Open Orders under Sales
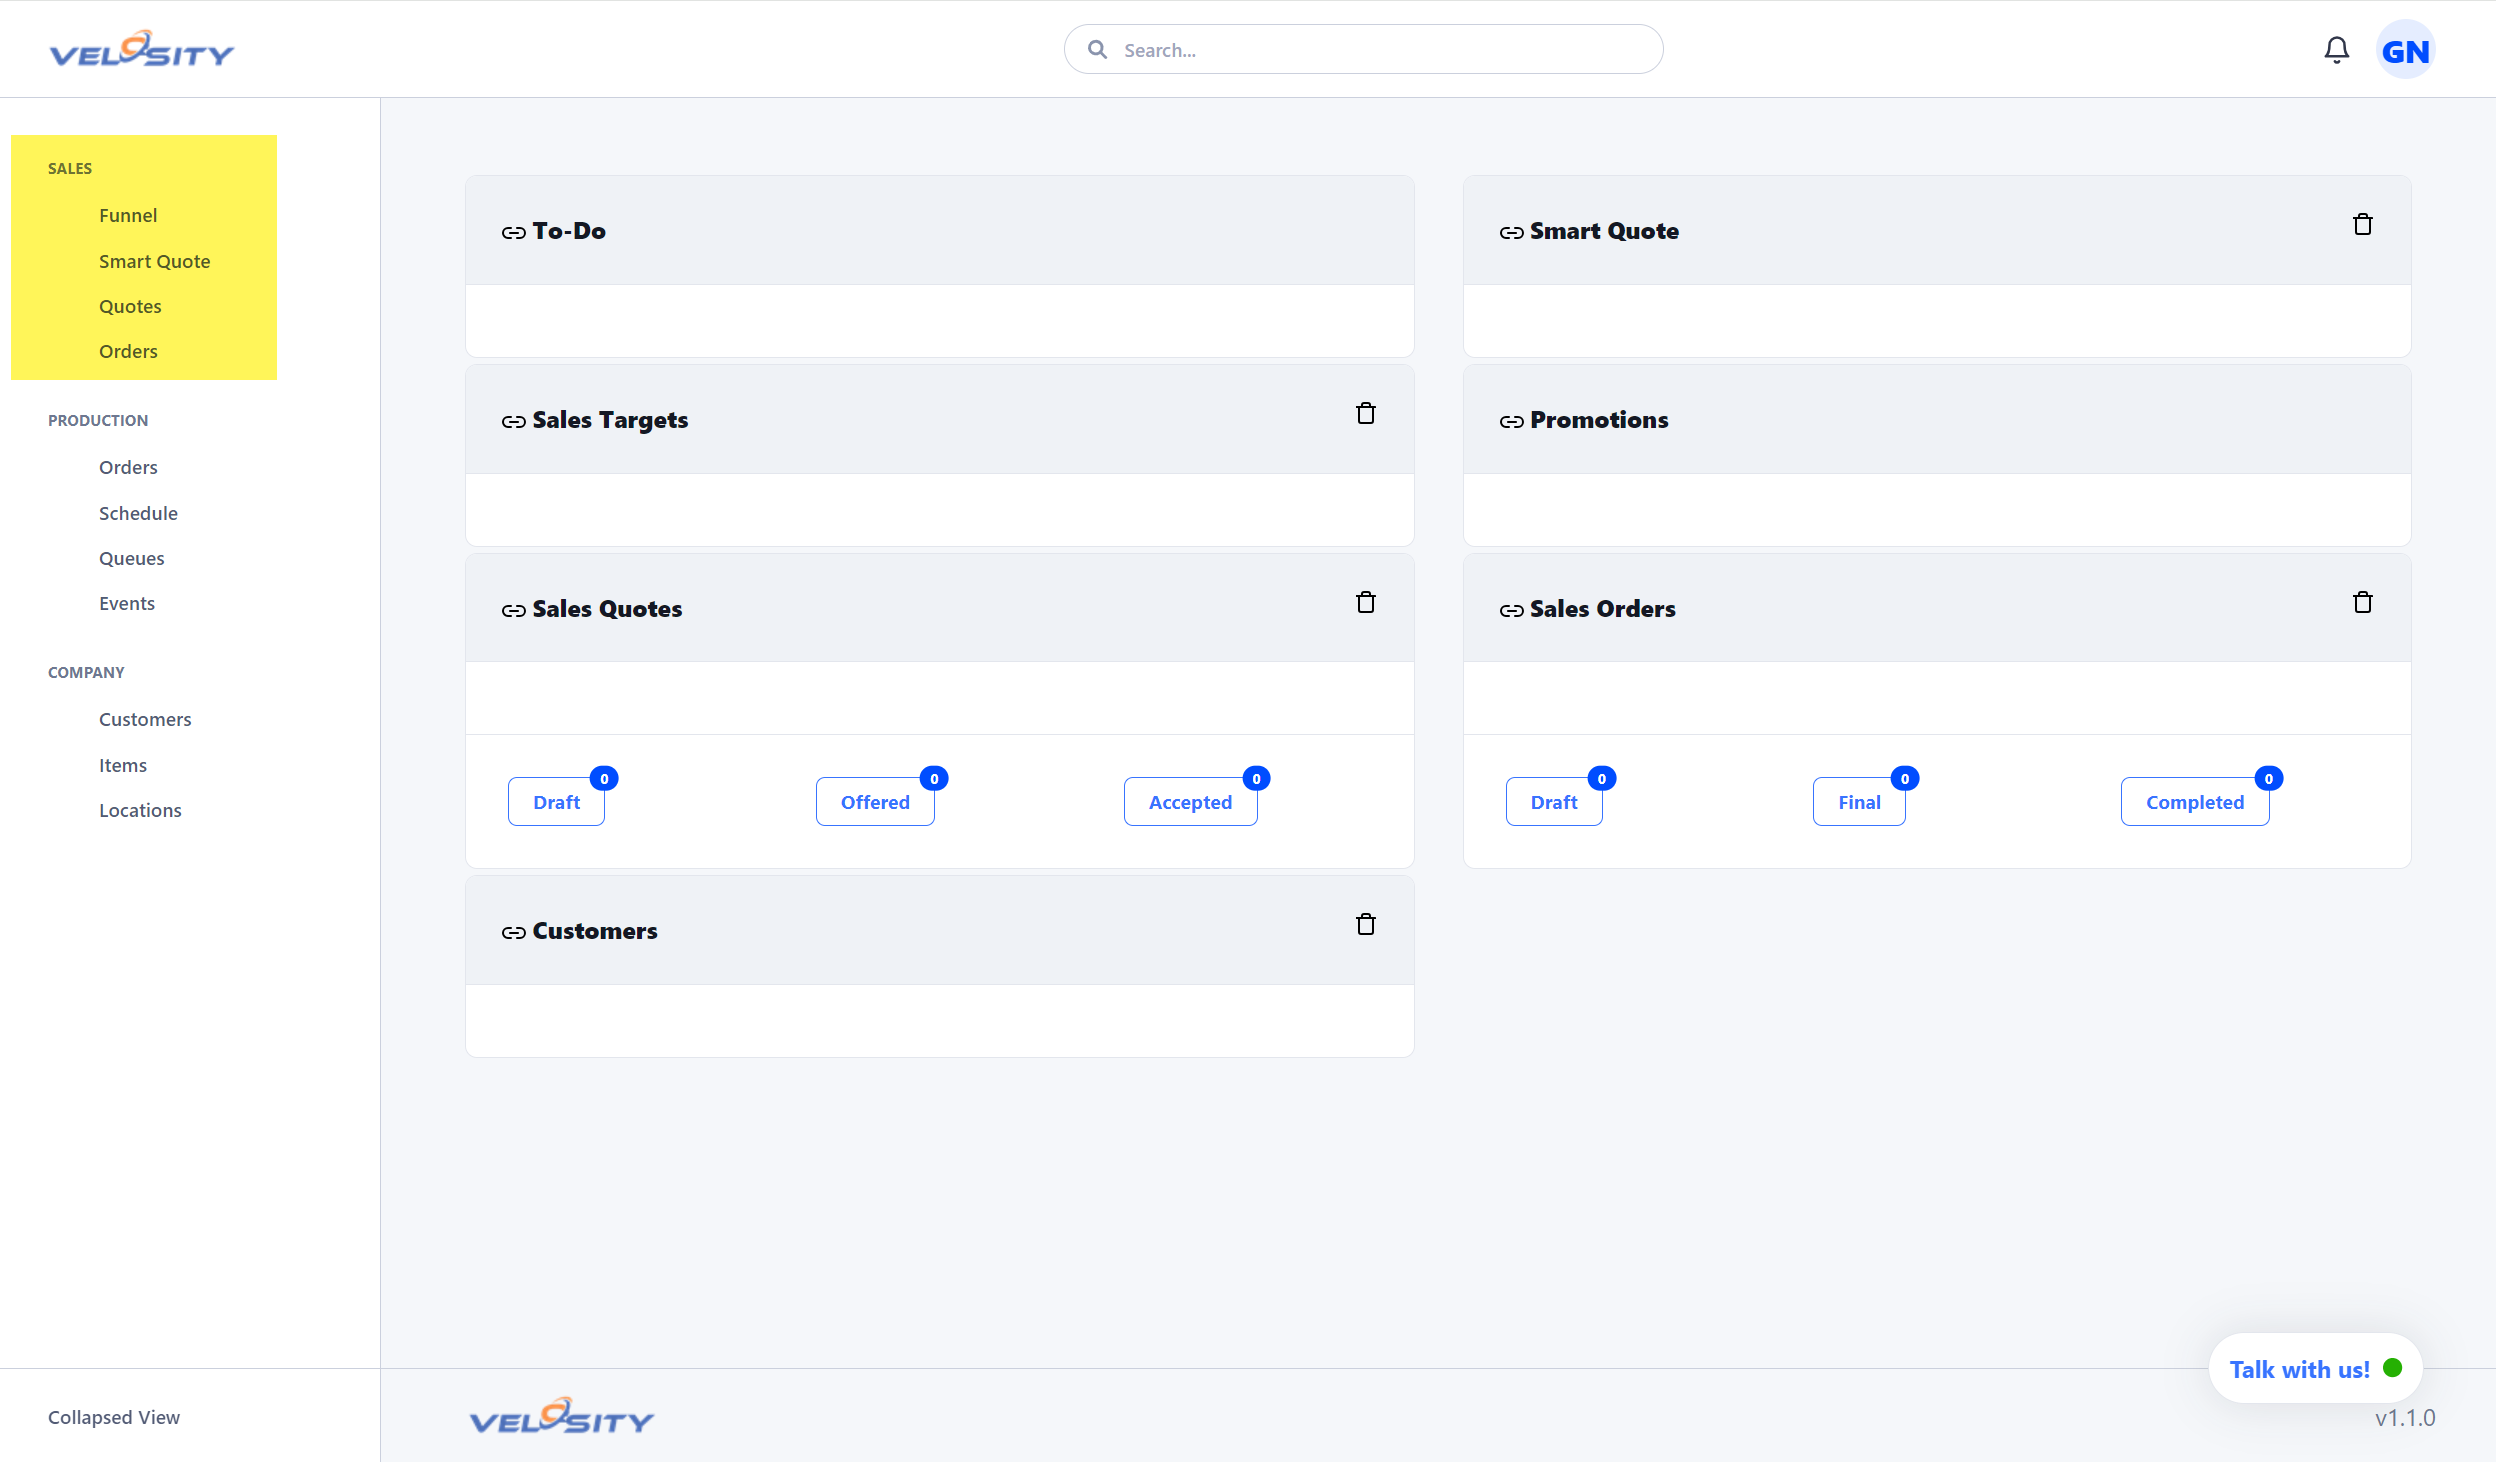 tap(128, 351)
